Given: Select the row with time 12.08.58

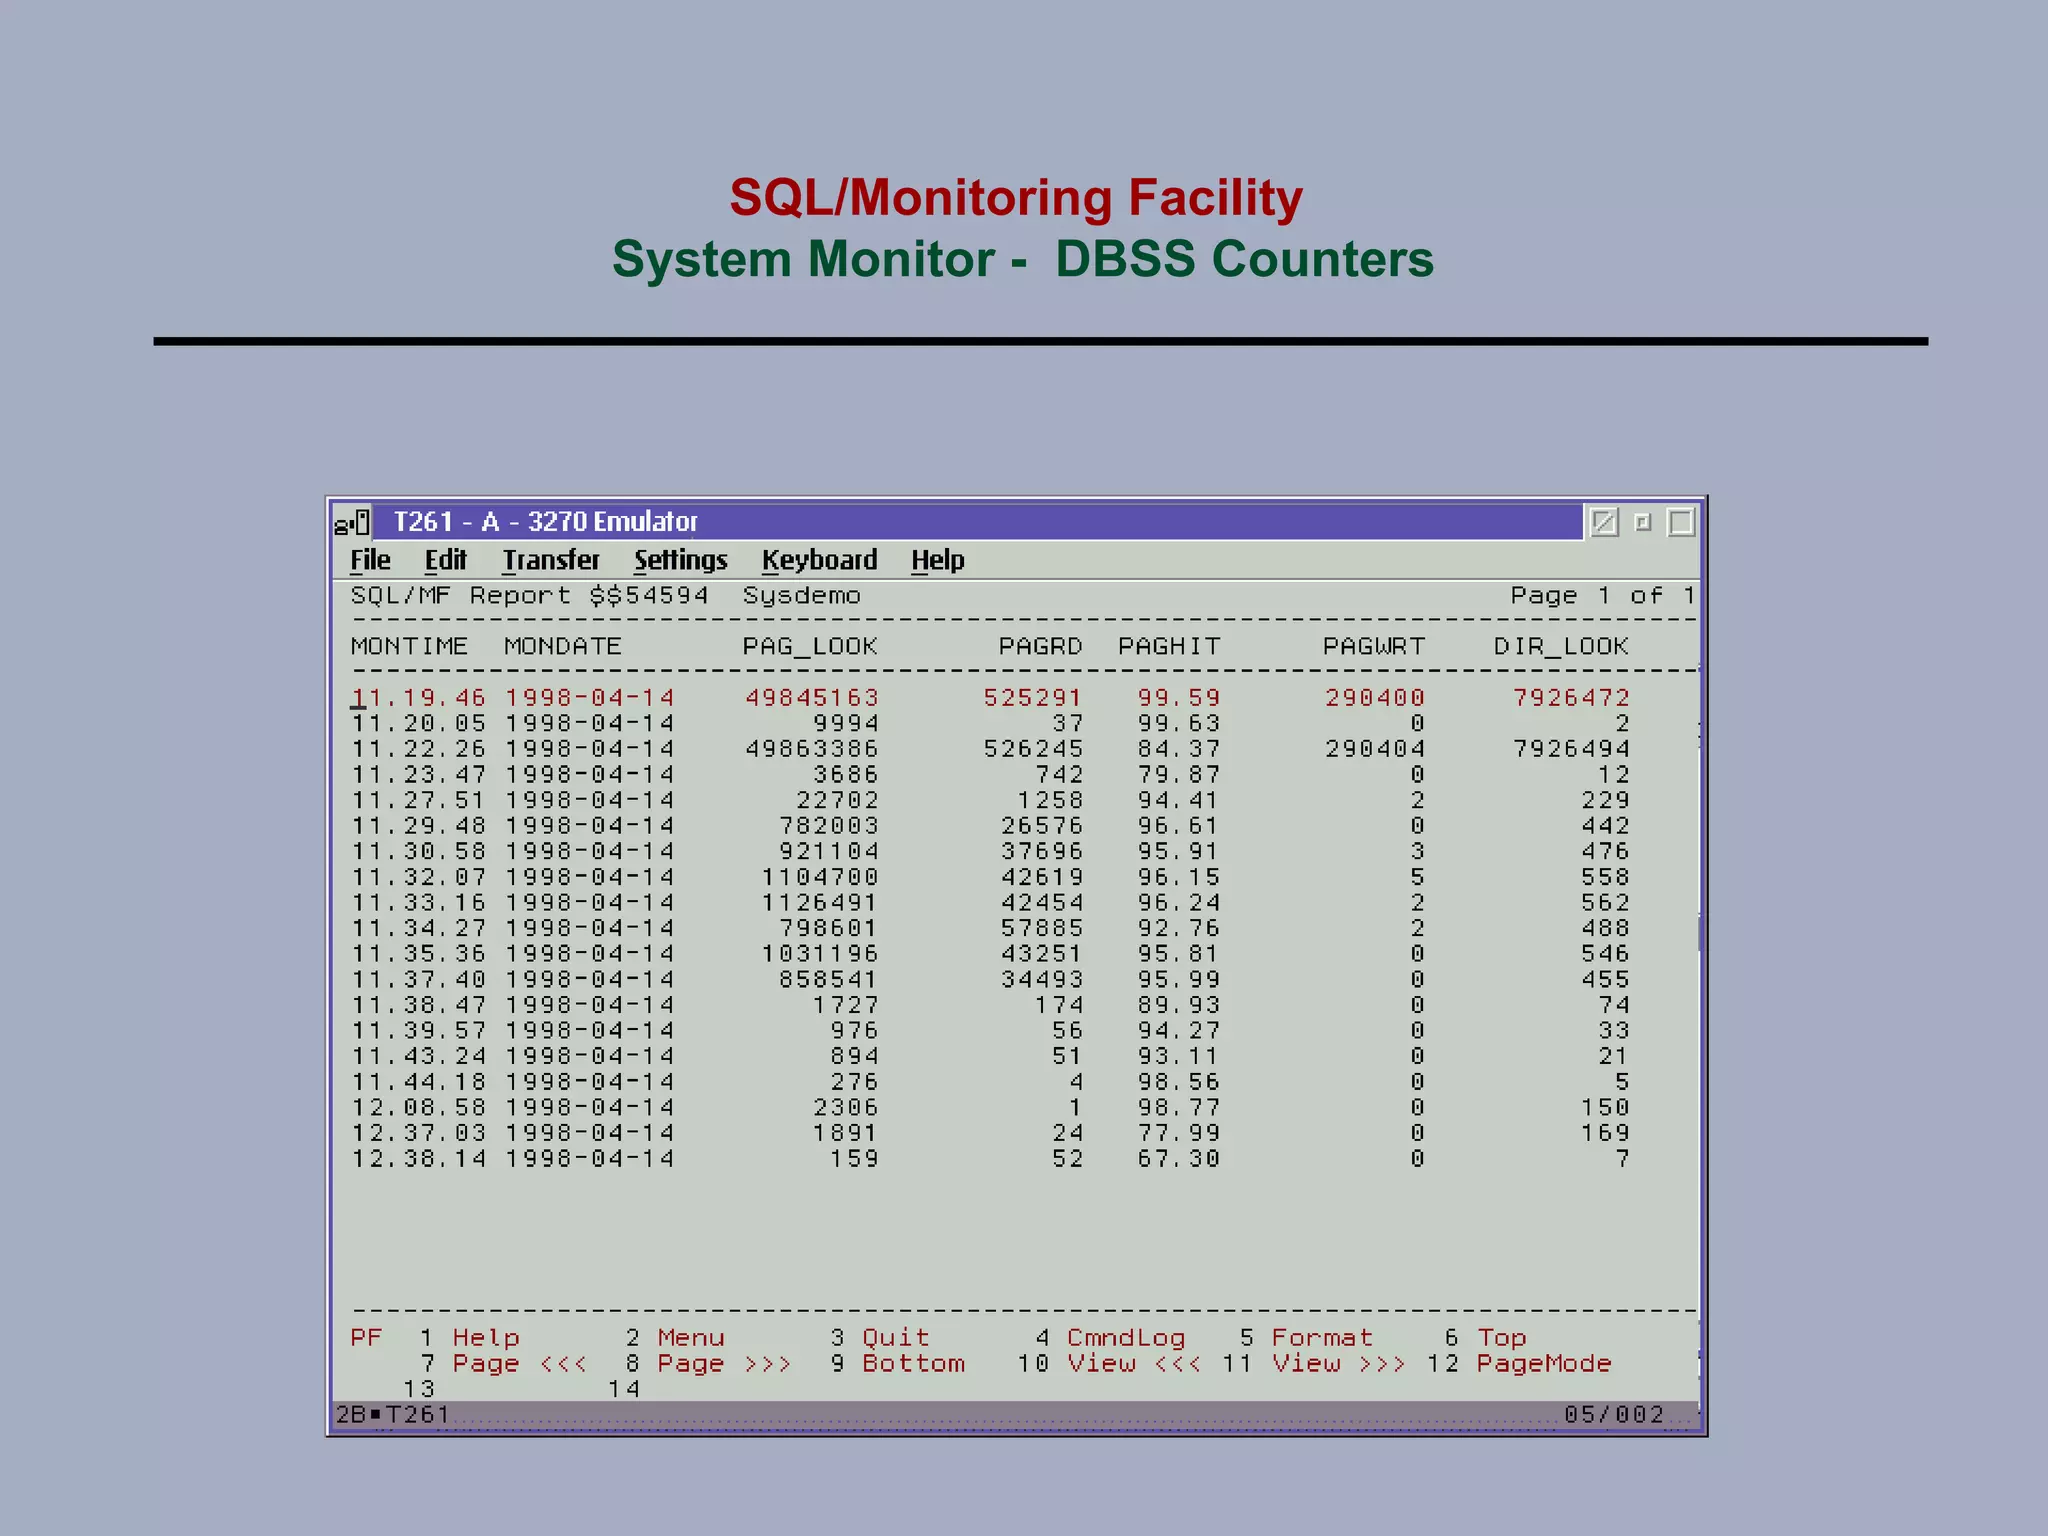Looking at the screenshot, I should tap(990, 1108).
